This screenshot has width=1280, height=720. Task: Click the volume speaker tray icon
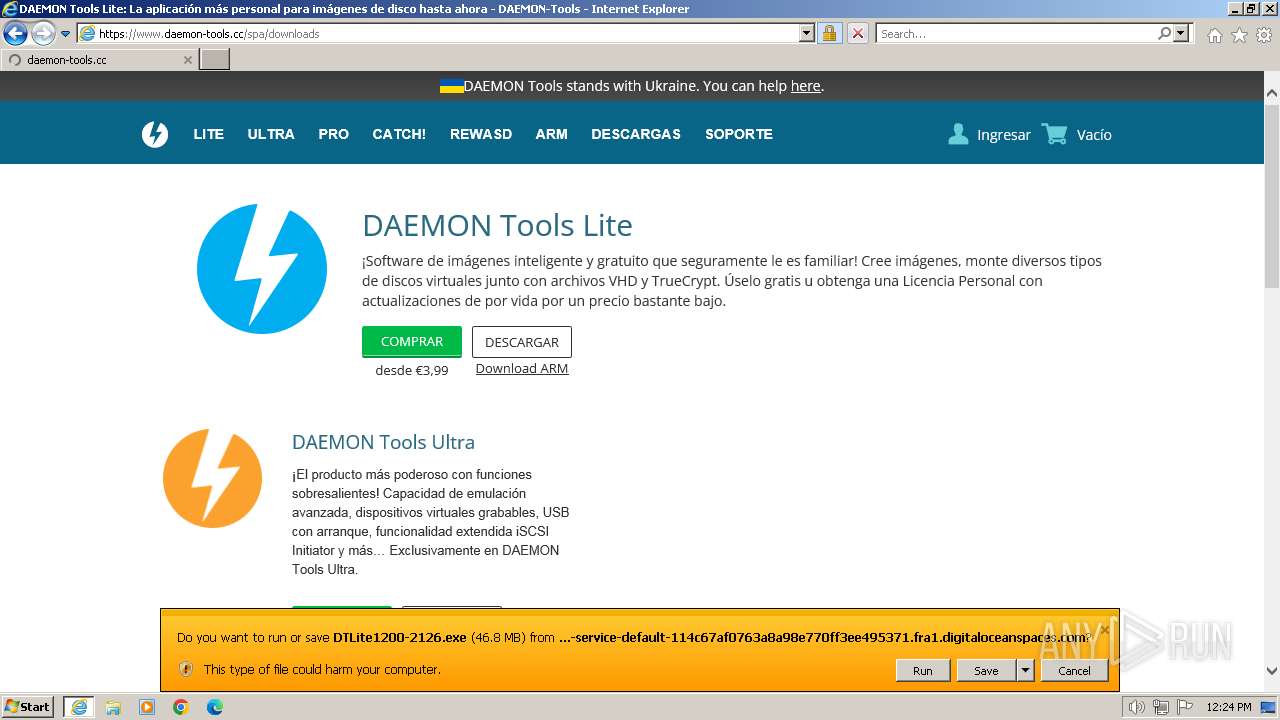(x=1137, y=707)
